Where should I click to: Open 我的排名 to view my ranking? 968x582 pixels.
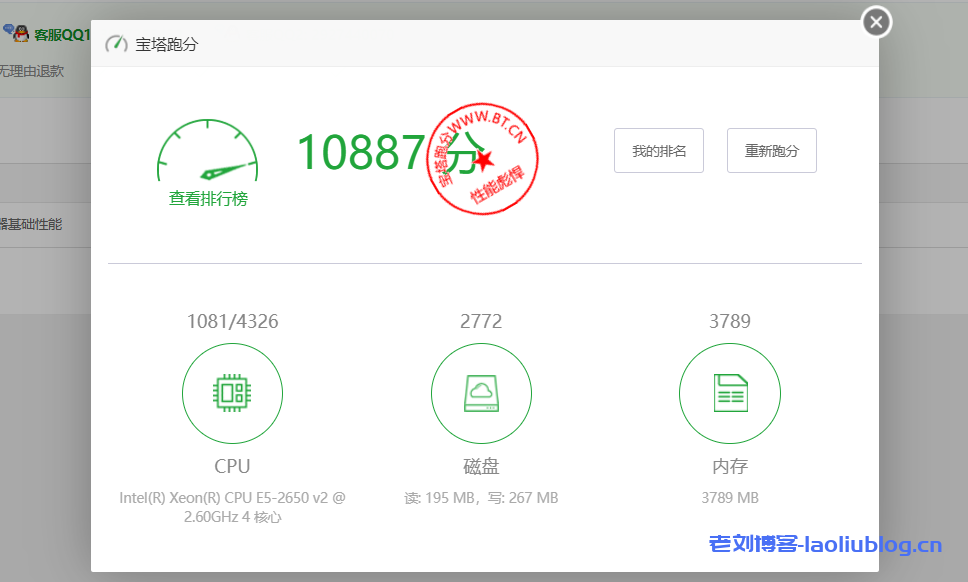tap(658, 150)
